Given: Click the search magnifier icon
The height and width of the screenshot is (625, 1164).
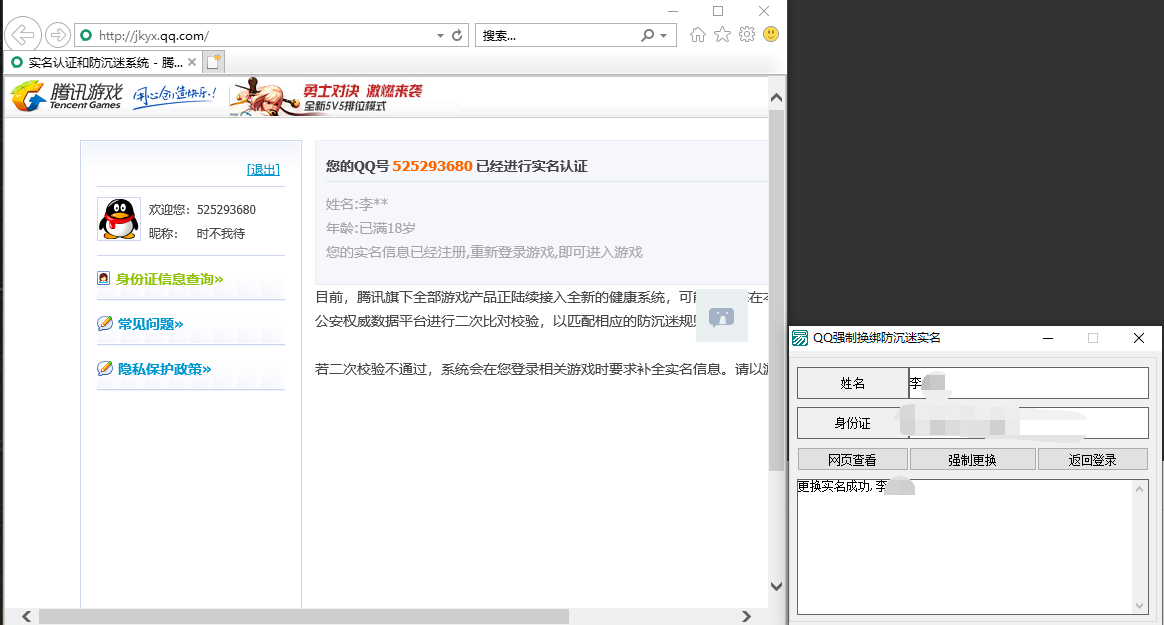Looking at the screenshot, I should click(648, 36).
